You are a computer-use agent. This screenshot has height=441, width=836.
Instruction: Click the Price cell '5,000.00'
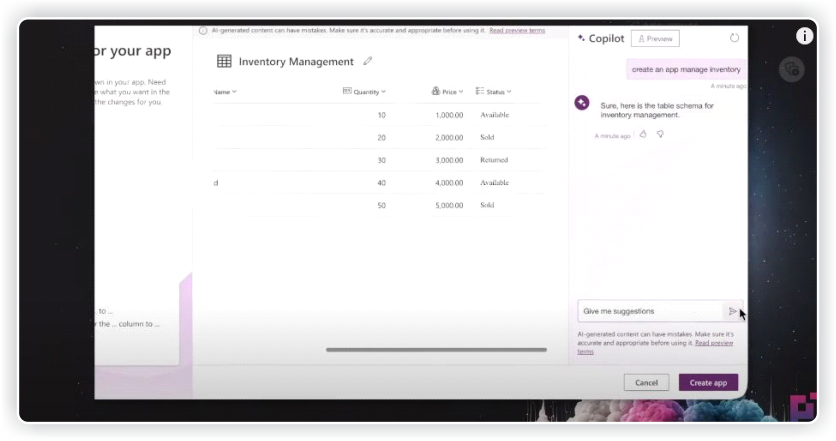coord(449,205)
